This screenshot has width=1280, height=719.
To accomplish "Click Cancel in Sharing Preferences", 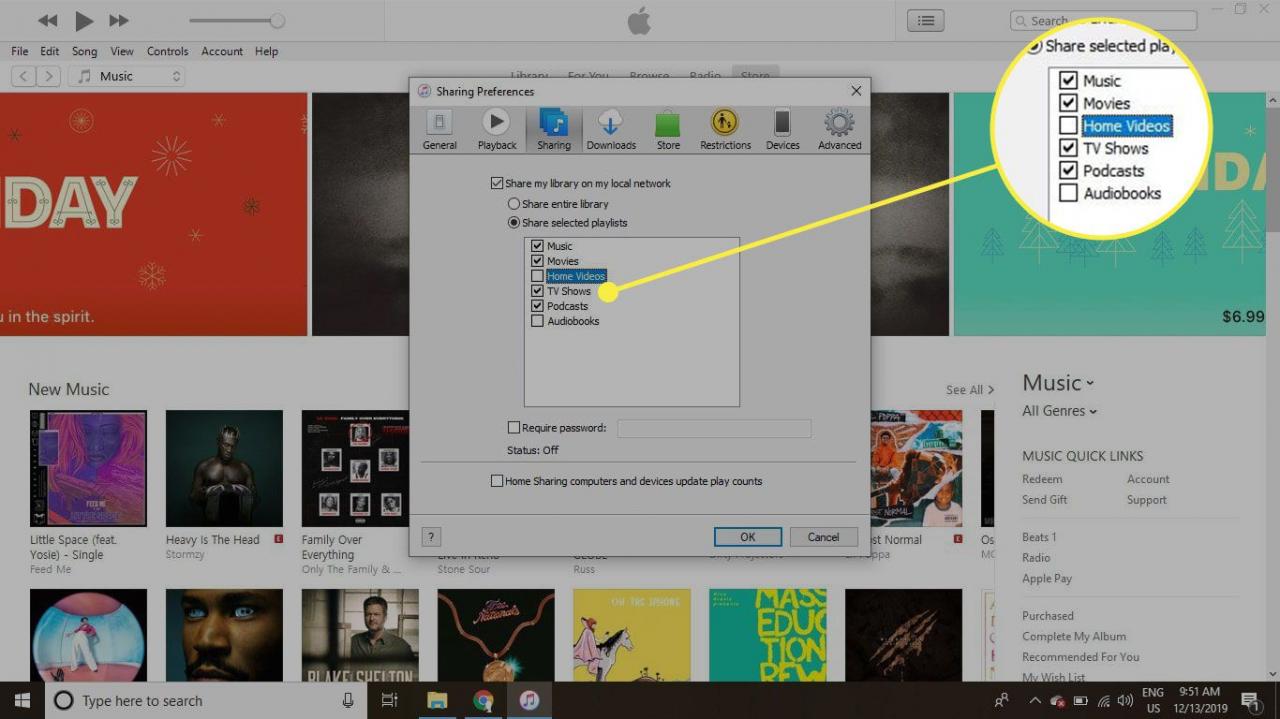I will tap(824, 537).
